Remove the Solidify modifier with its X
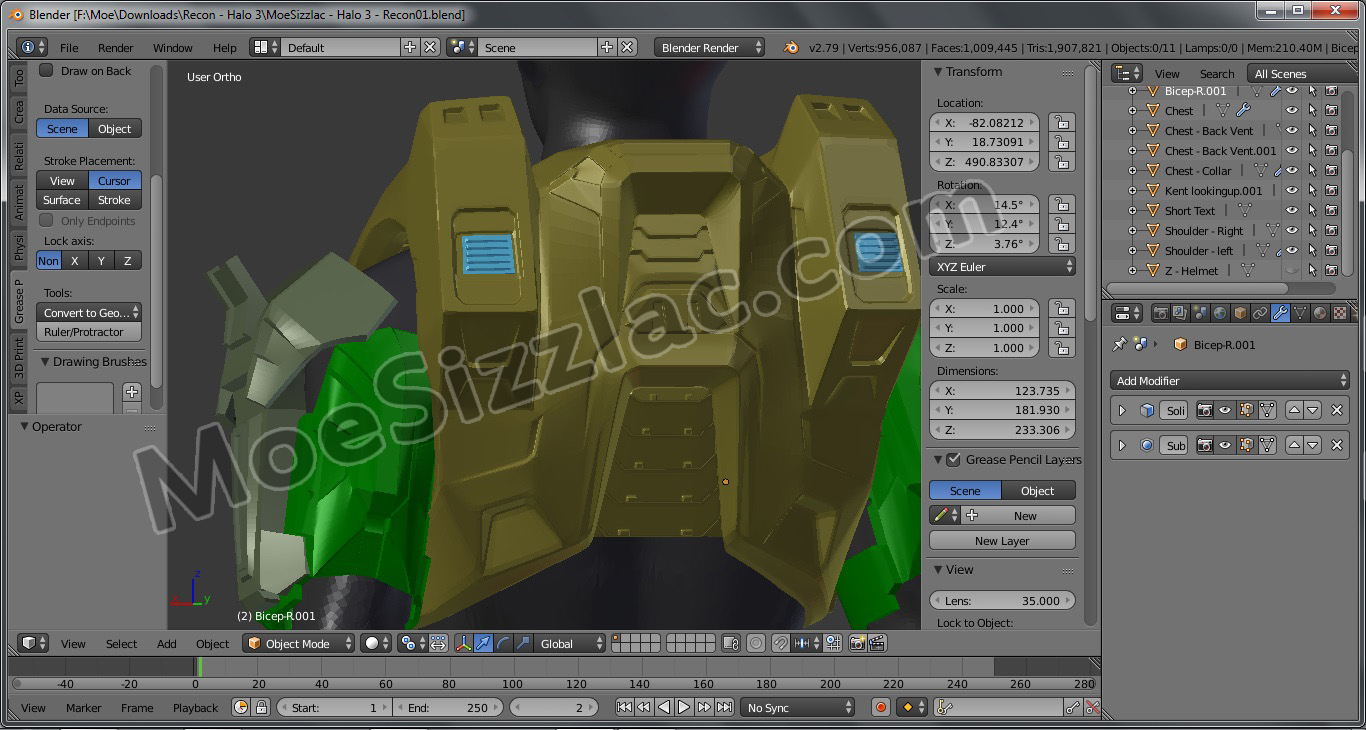This screenshot has height=730, width=1366. point(1337,411)
